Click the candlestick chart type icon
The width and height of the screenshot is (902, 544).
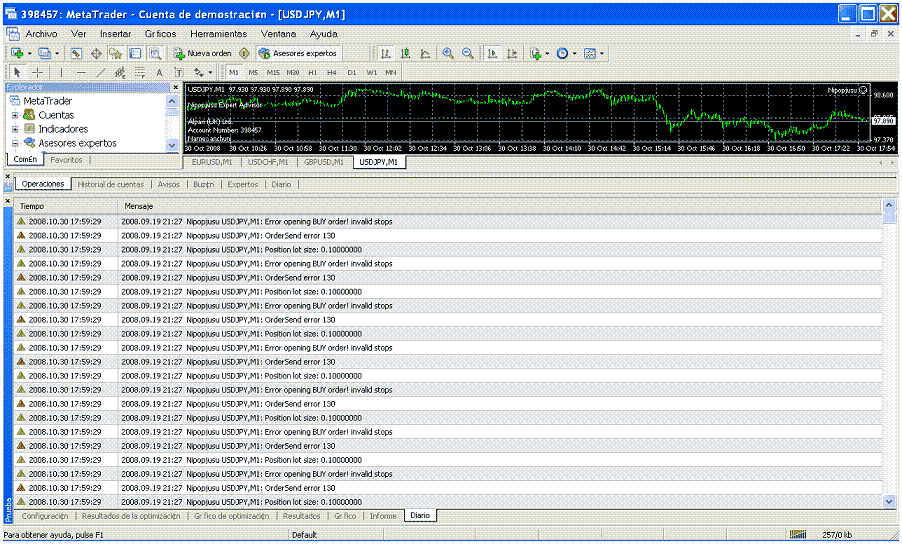click(405, 53)
